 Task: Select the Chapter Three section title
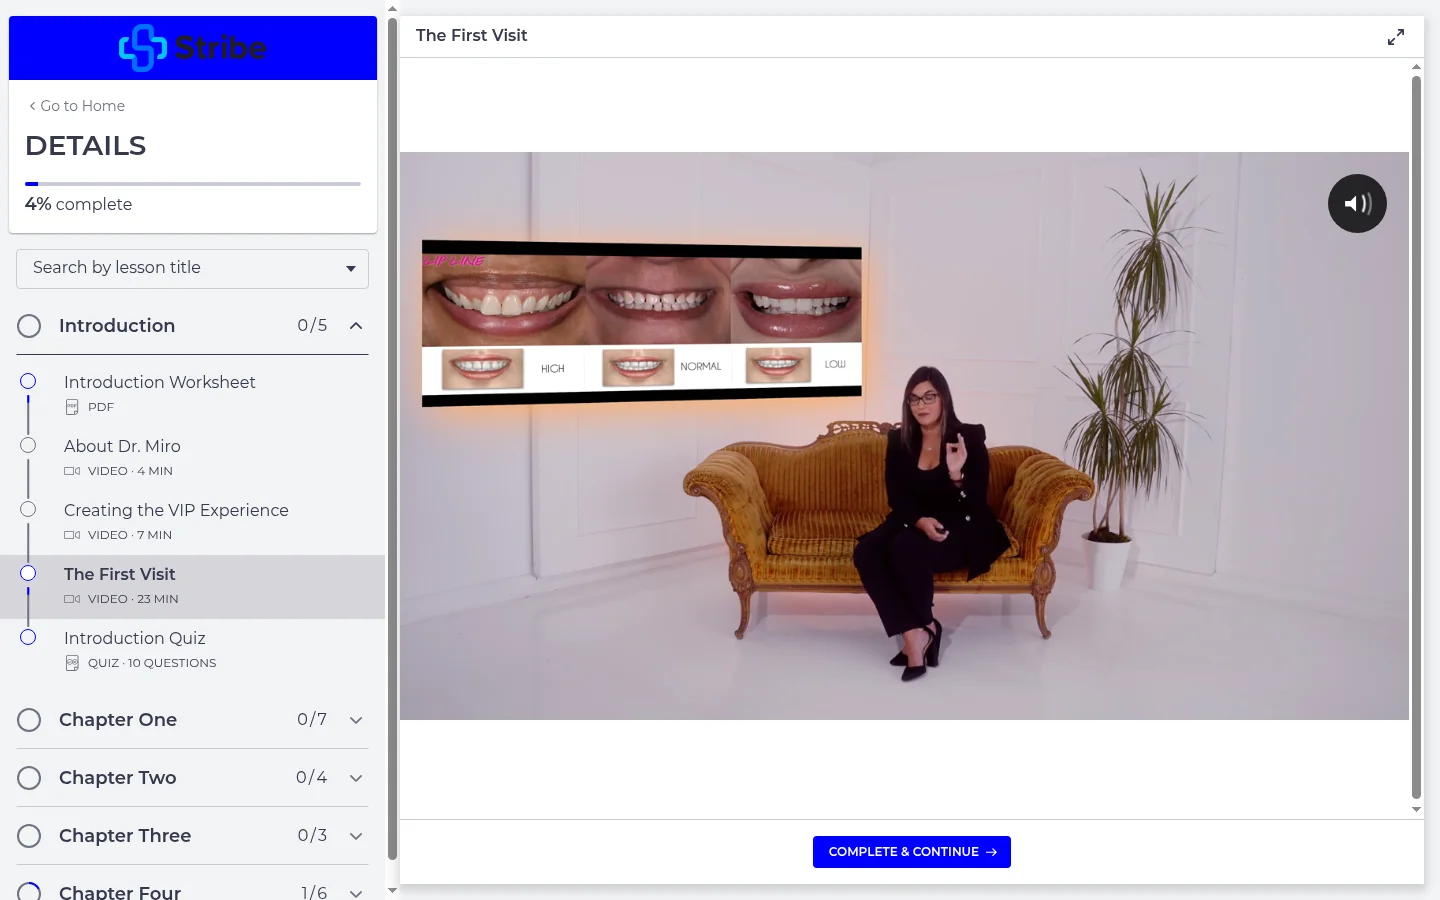click(125, 836)
